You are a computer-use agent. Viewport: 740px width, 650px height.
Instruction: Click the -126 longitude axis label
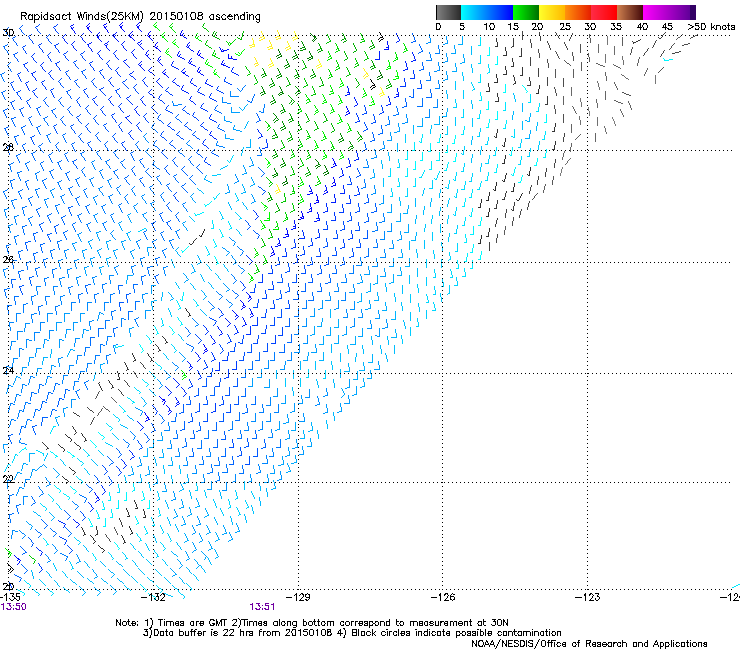coord(443,597)
